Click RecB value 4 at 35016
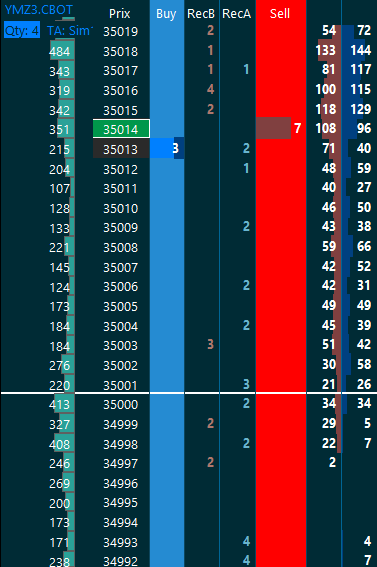The width and height of the screenshot is (377, 567). (210, 89)
